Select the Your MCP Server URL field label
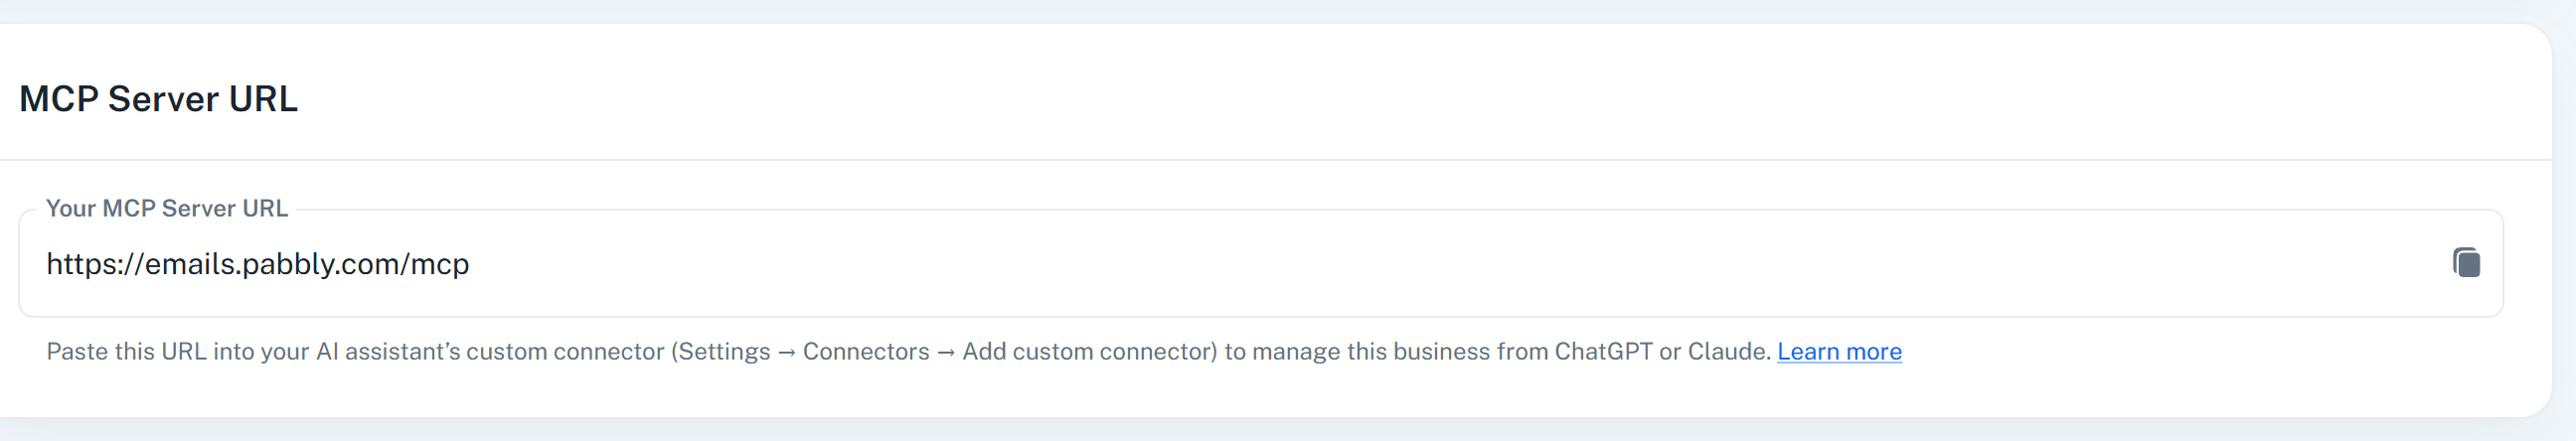The image size is (2576, 441). tap(167, 208)
